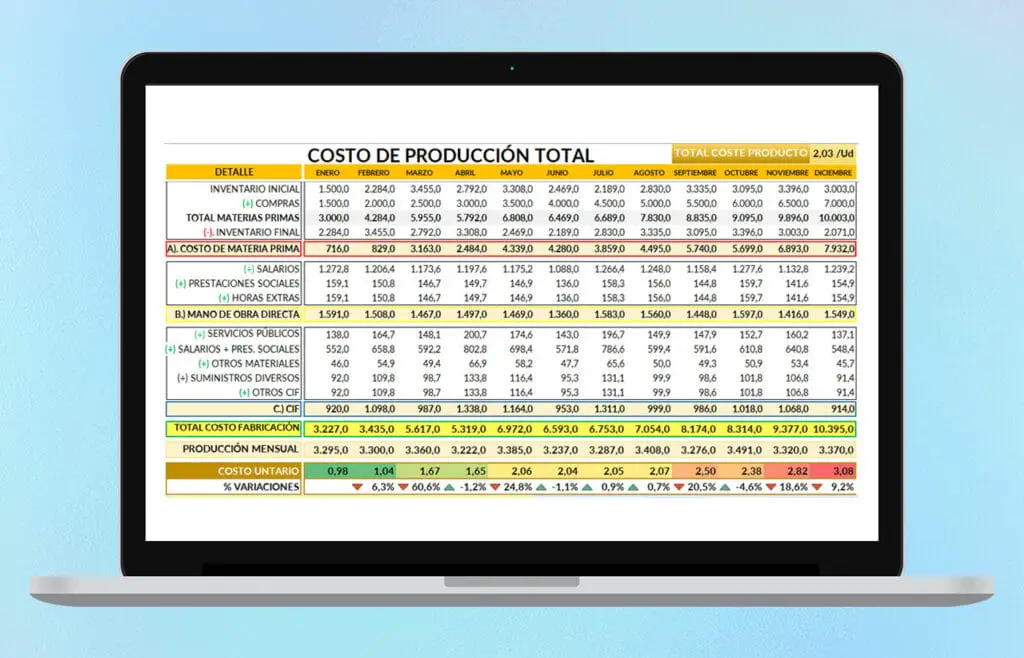This screenshot has height=658, width=1024.
Task: Select the red decrease triangle under MARZO
Action: coord(401,488)
